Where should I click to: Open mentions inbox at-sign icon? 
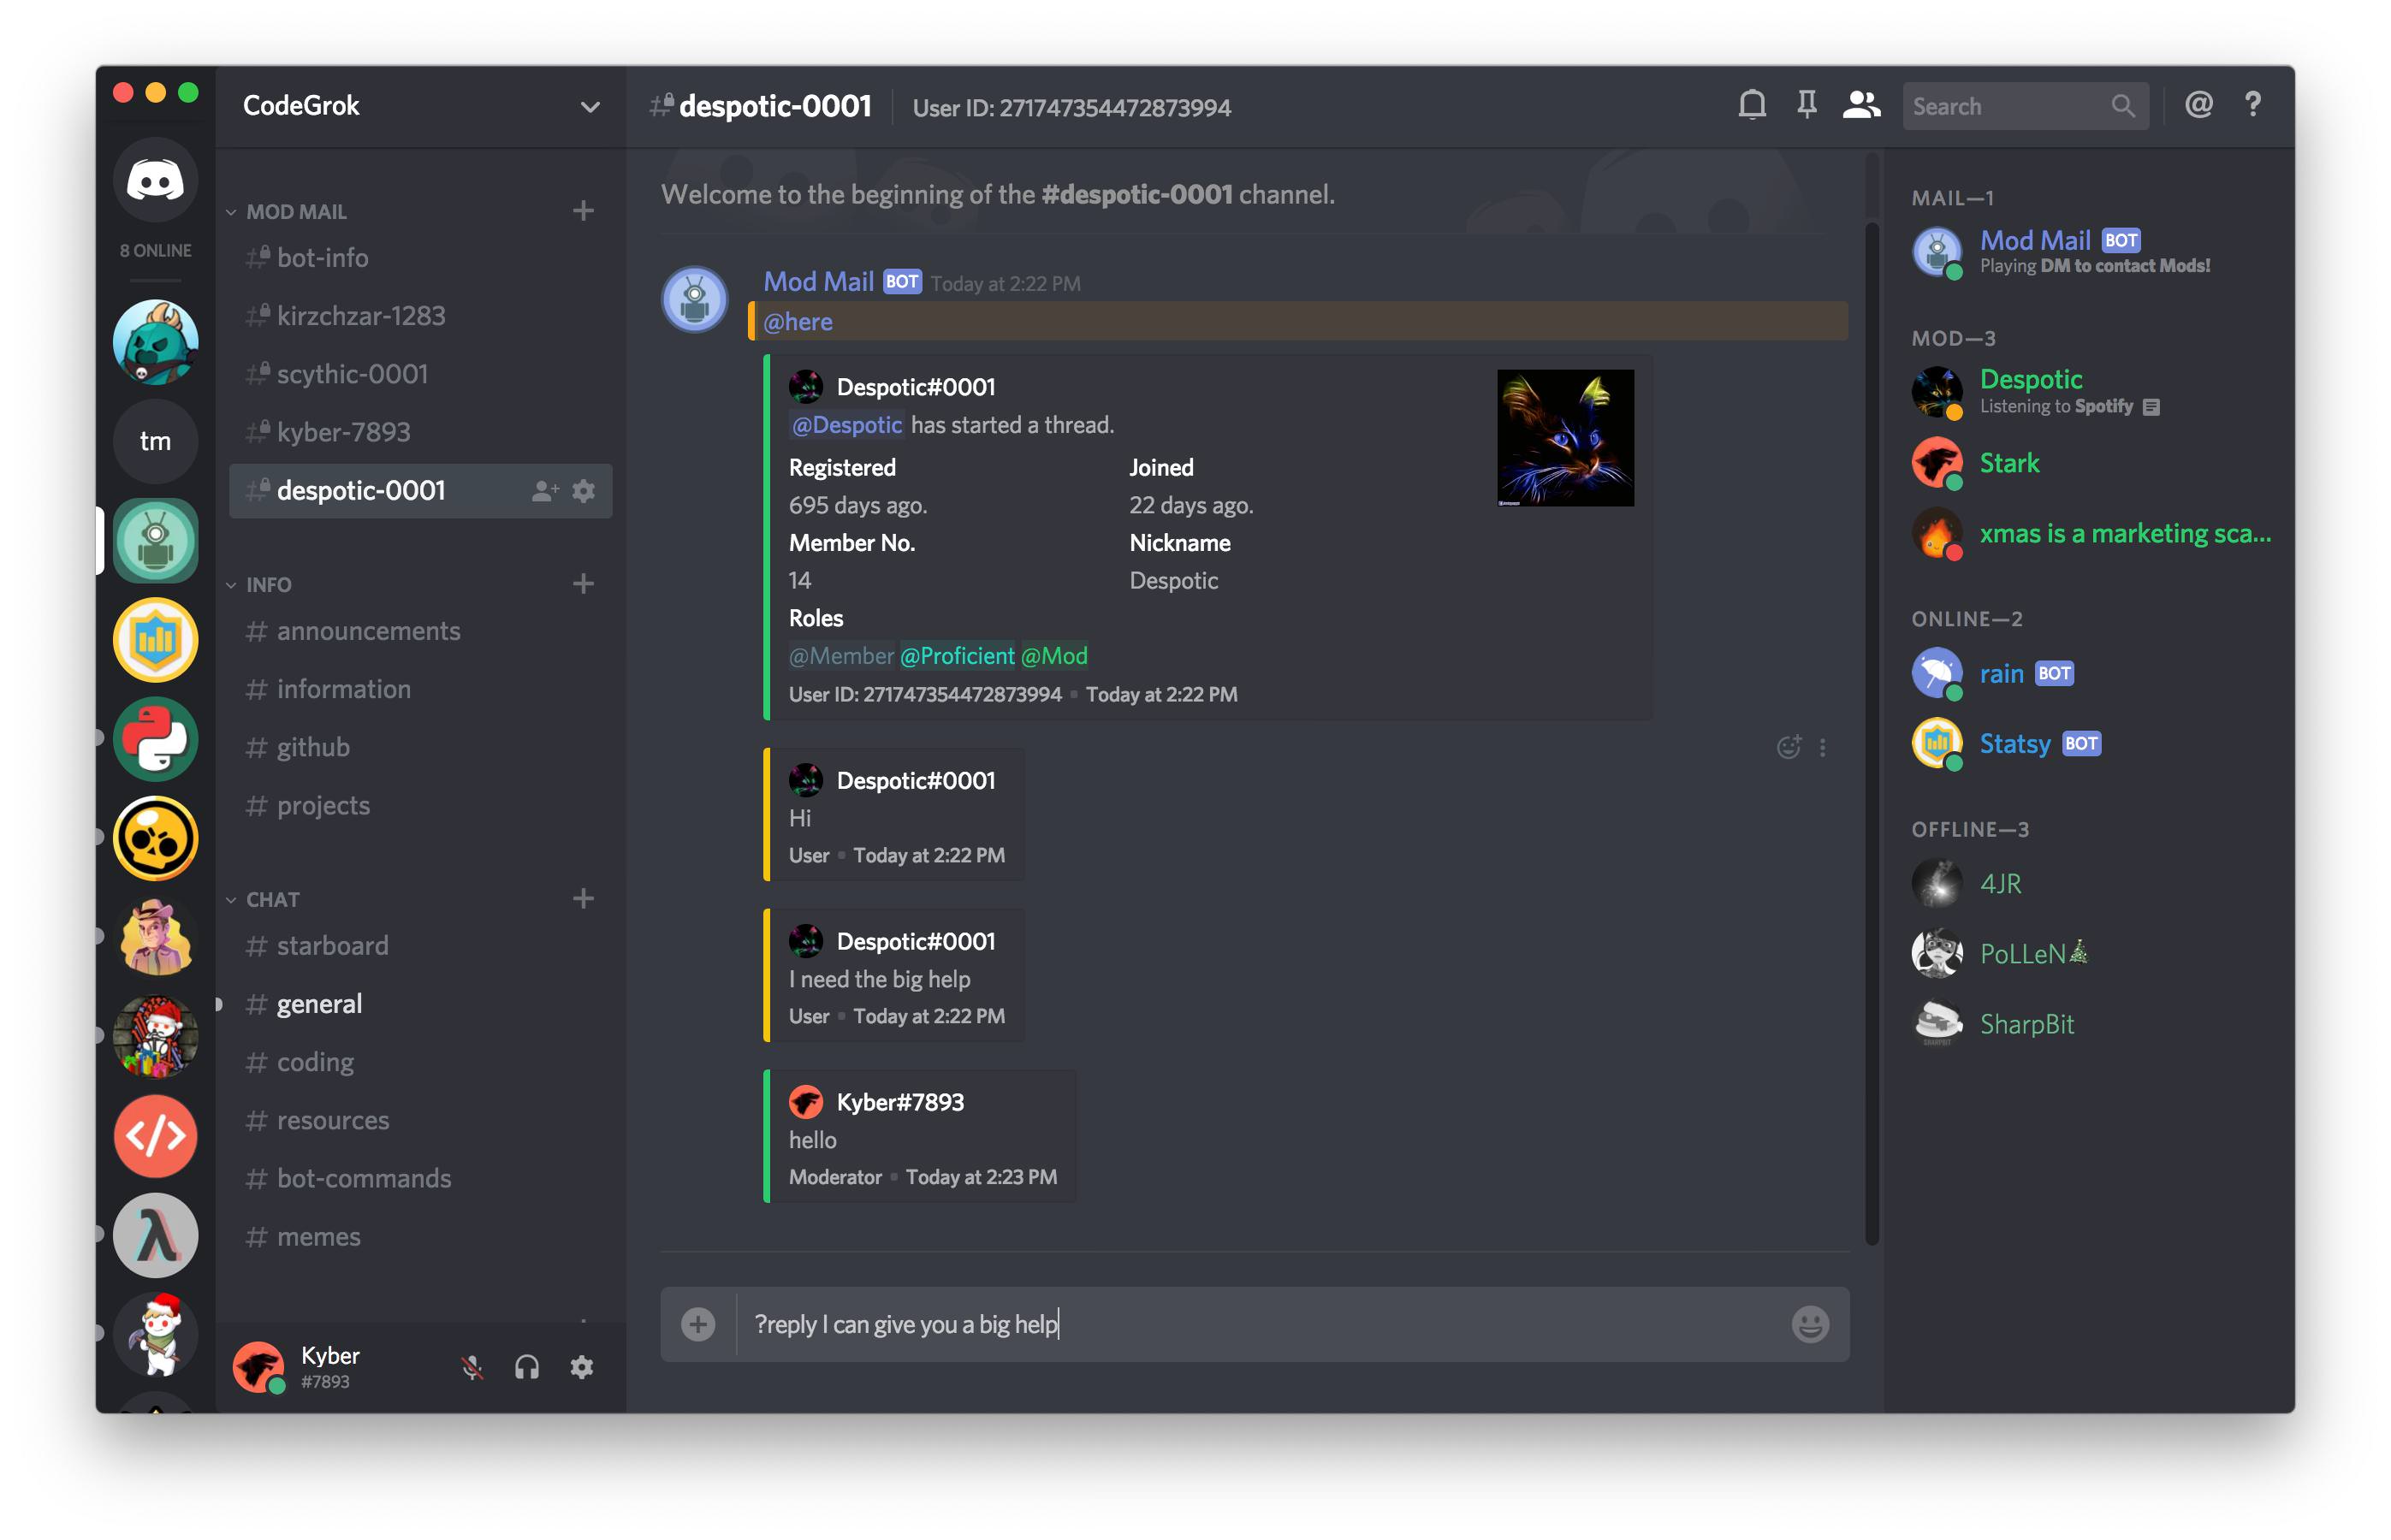point(2198,105)
